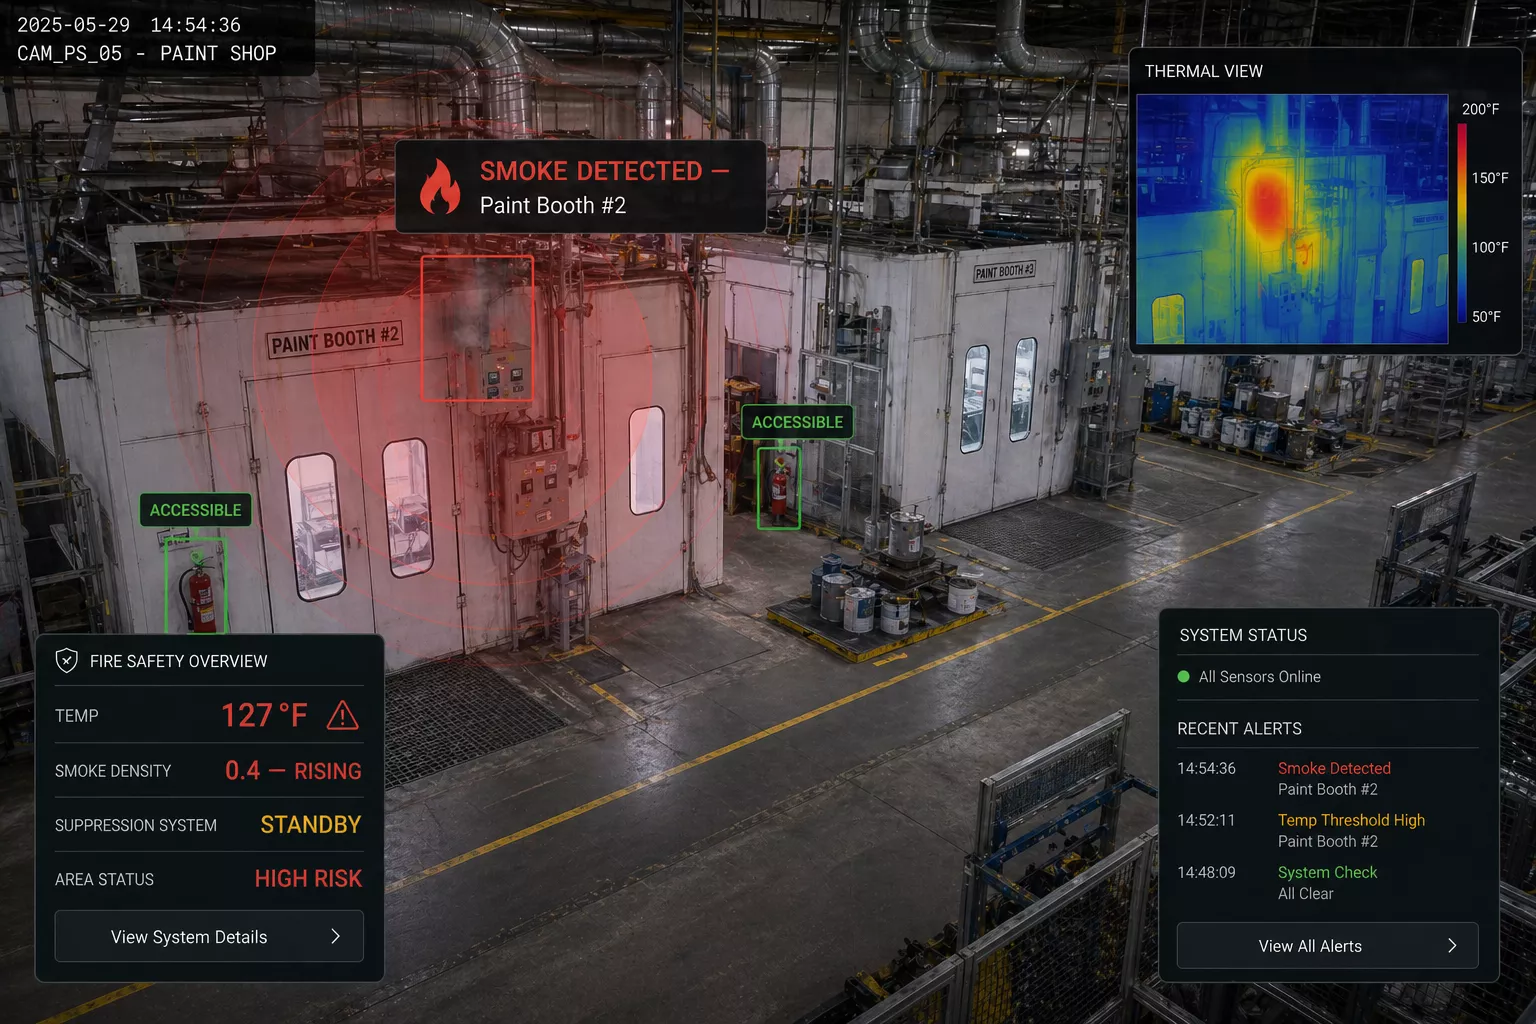
Task: Click the 0.4 — RISING smoke density value
Action: 293,771
